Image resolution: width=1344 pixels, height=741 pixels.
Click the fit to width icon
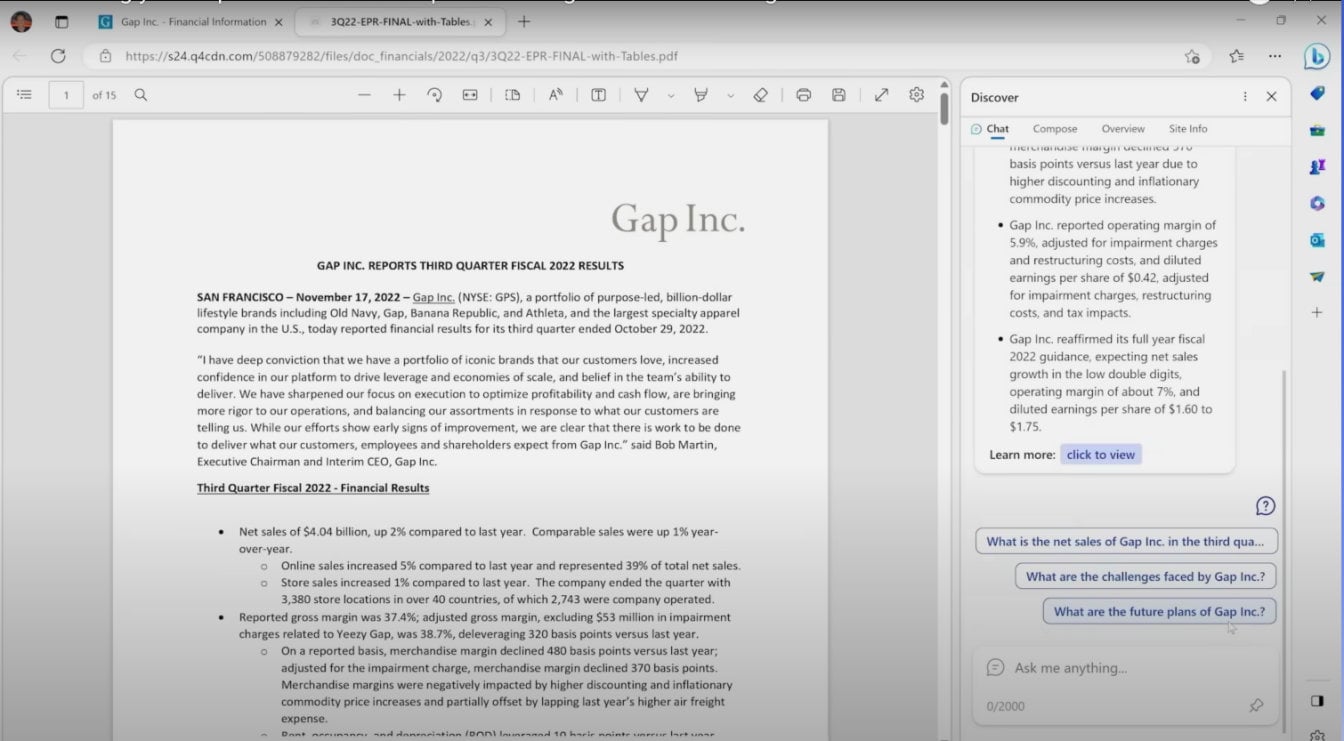coord(469,95)
